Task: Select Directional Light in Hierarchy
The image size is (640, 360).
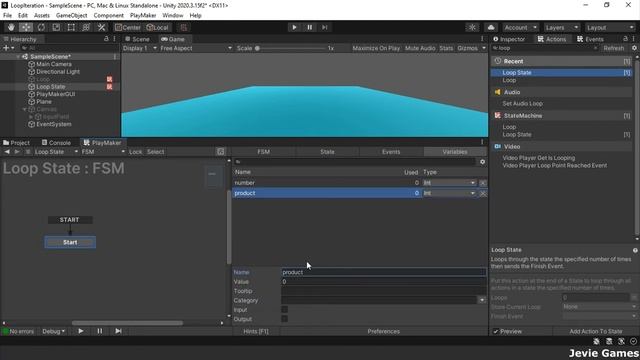Action: pyautogui.click(x=58, y=72)
